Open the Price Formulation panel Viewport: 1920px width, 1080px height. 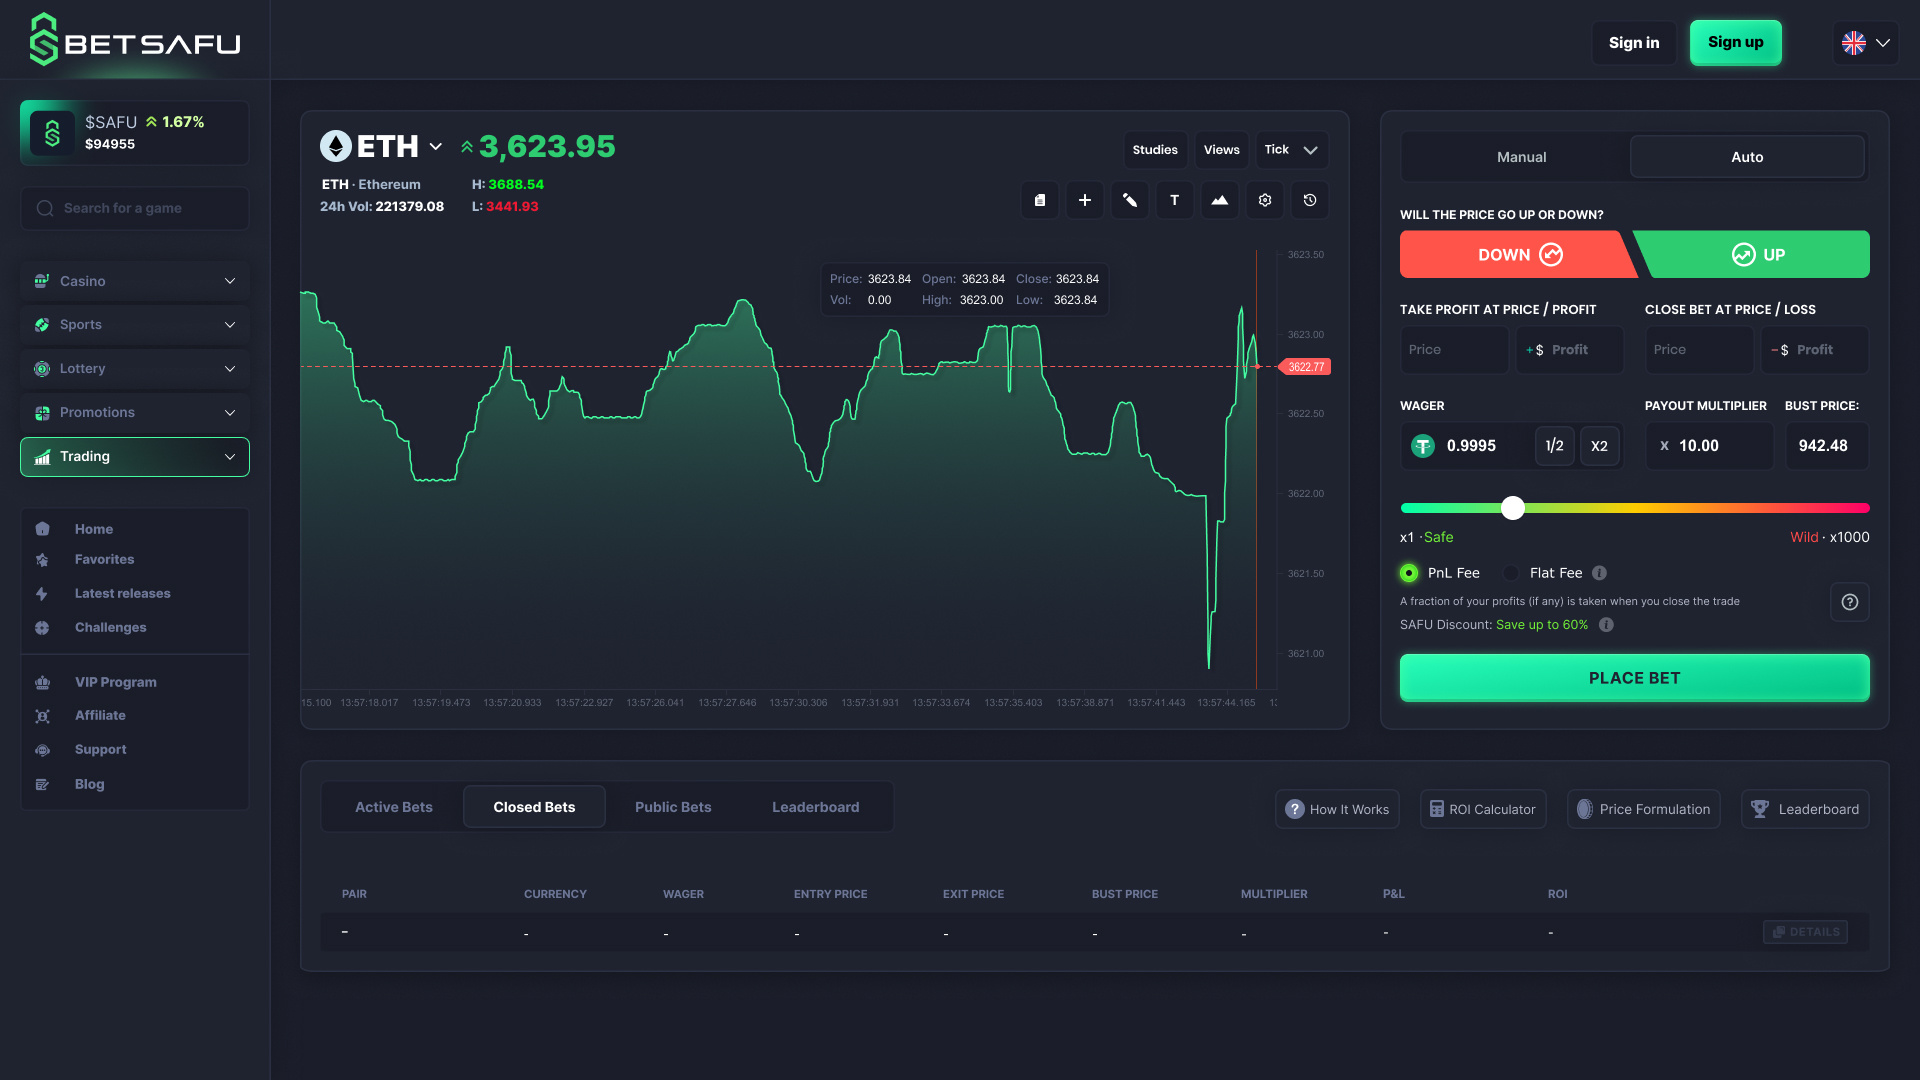pyautogui.click(x=1643, y=808)
